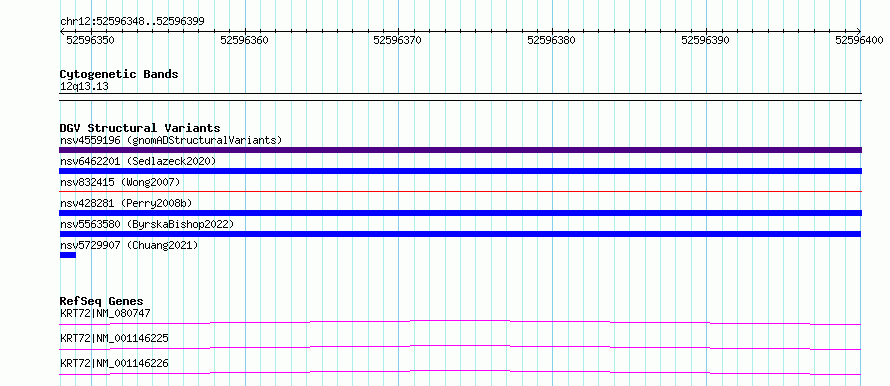This screenshot has width=890, height=386.
Task: Click ruler coordinate label 52596390
Action: (706, 40)
